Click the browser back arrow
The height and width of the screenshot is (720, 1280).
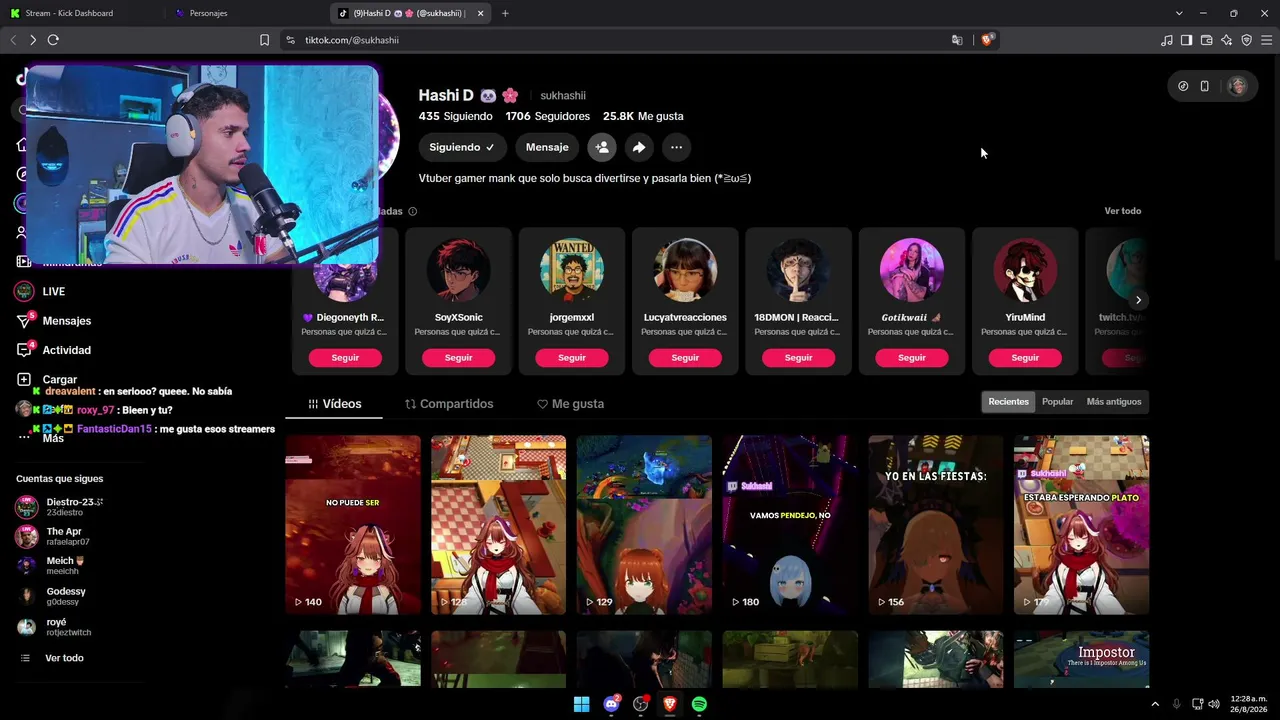point(13,40)
